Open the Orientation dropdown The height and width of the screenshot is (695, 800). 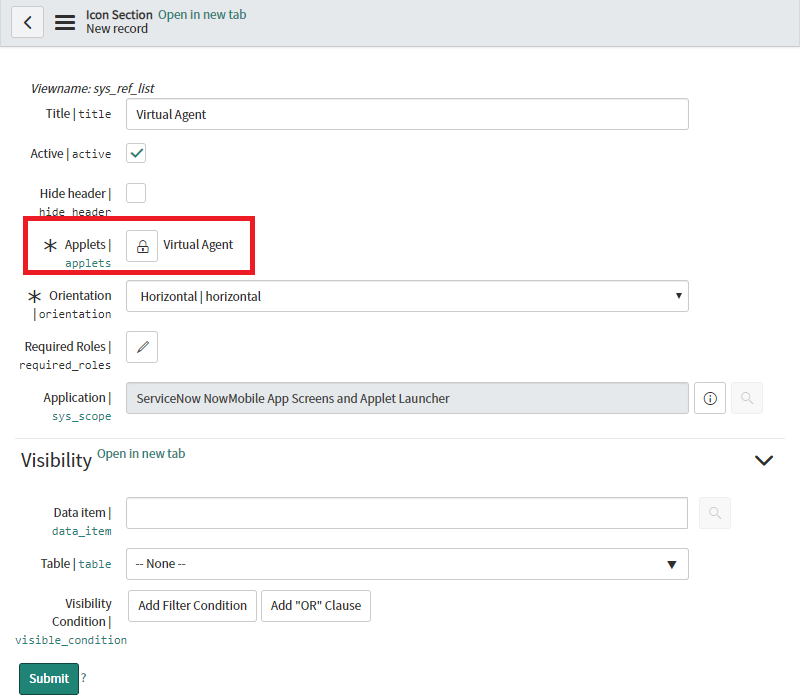coord(407,296)
